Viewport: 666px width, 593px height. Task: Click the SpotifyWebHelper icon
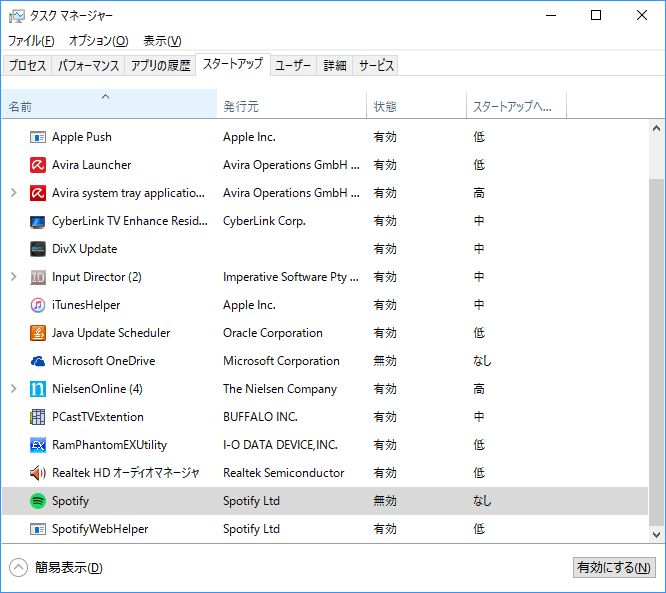38,529
